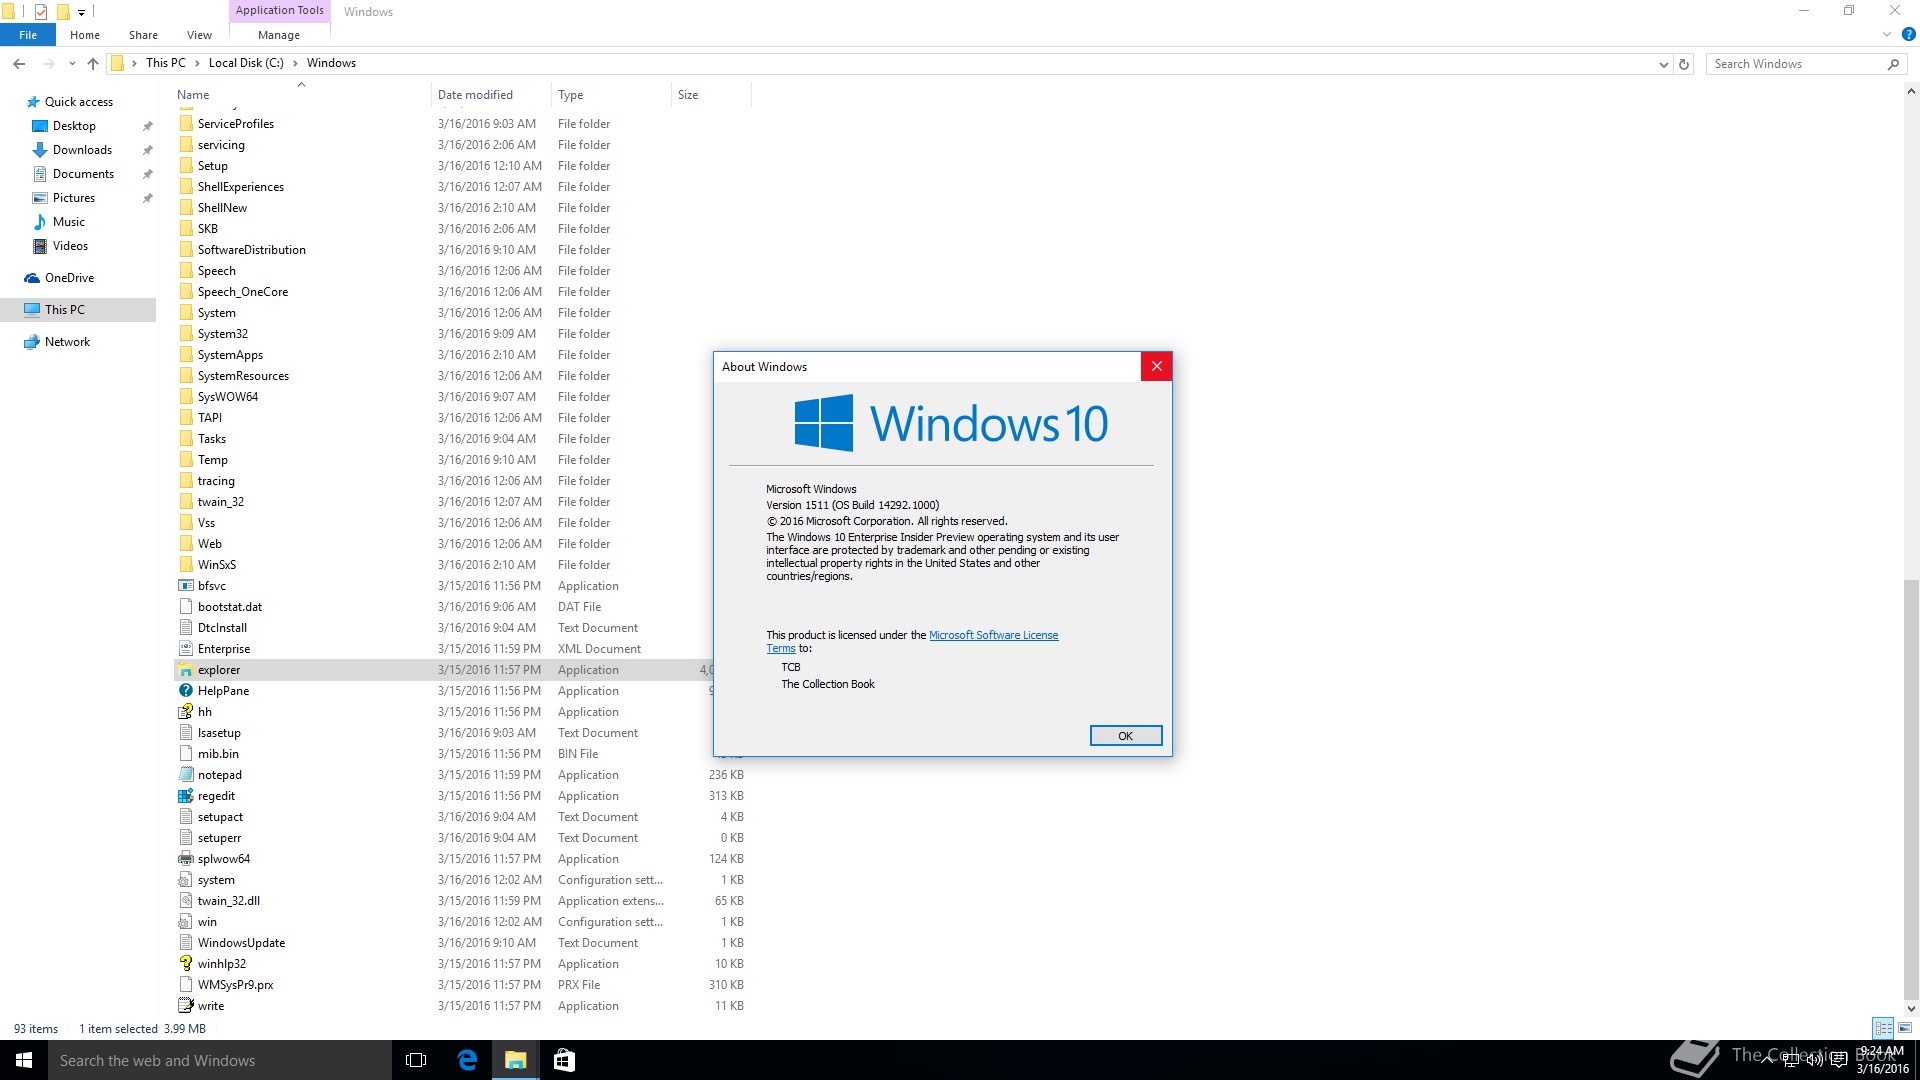The width and height of the screenshot is (1920, 1080).
Task: Sort files by the Type column
Action: point(611,95)
